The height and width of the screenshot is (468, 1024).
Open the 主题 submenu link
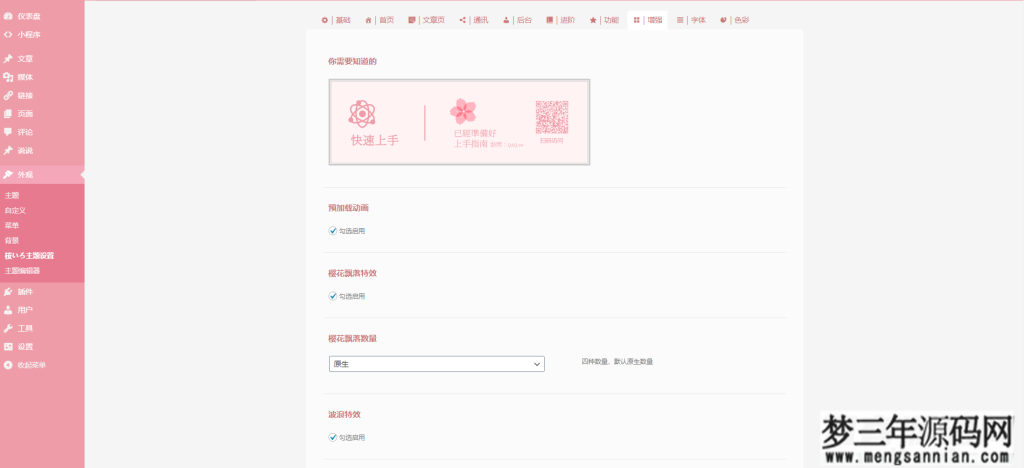tap(12, 195)
